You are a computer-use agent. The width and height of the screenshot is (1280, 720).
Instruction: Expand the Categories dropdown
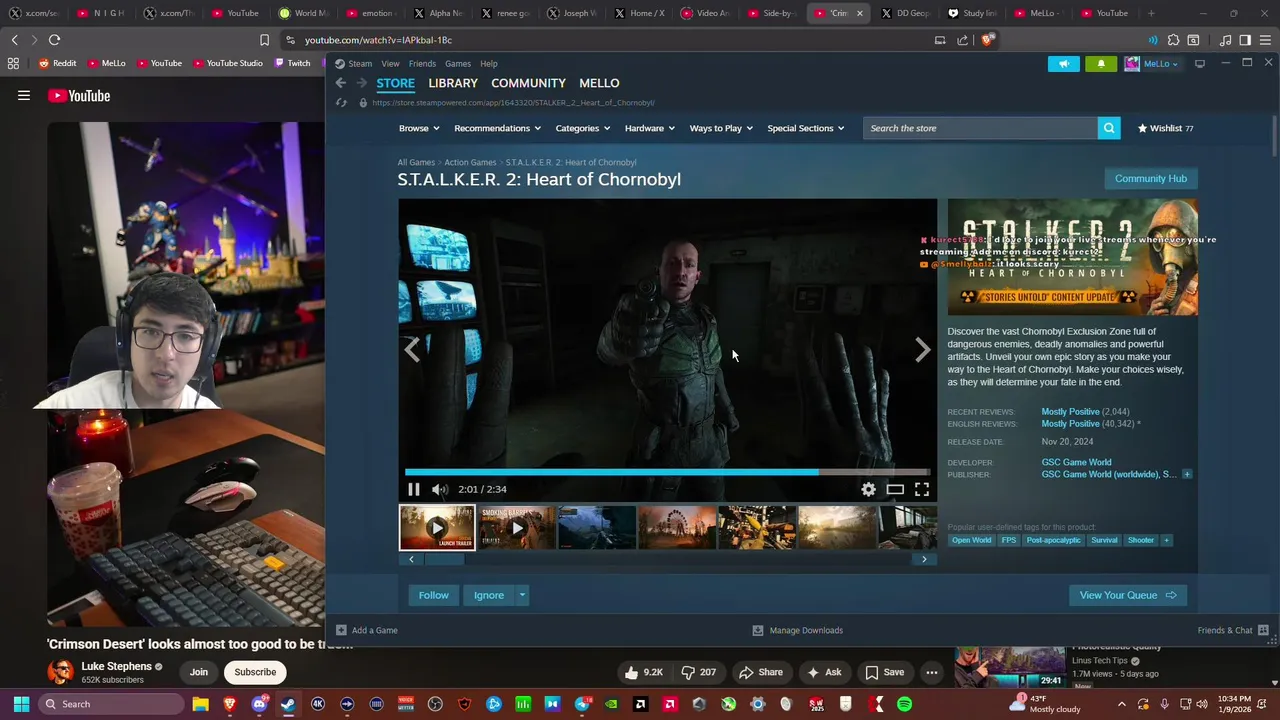pos(583,128)
